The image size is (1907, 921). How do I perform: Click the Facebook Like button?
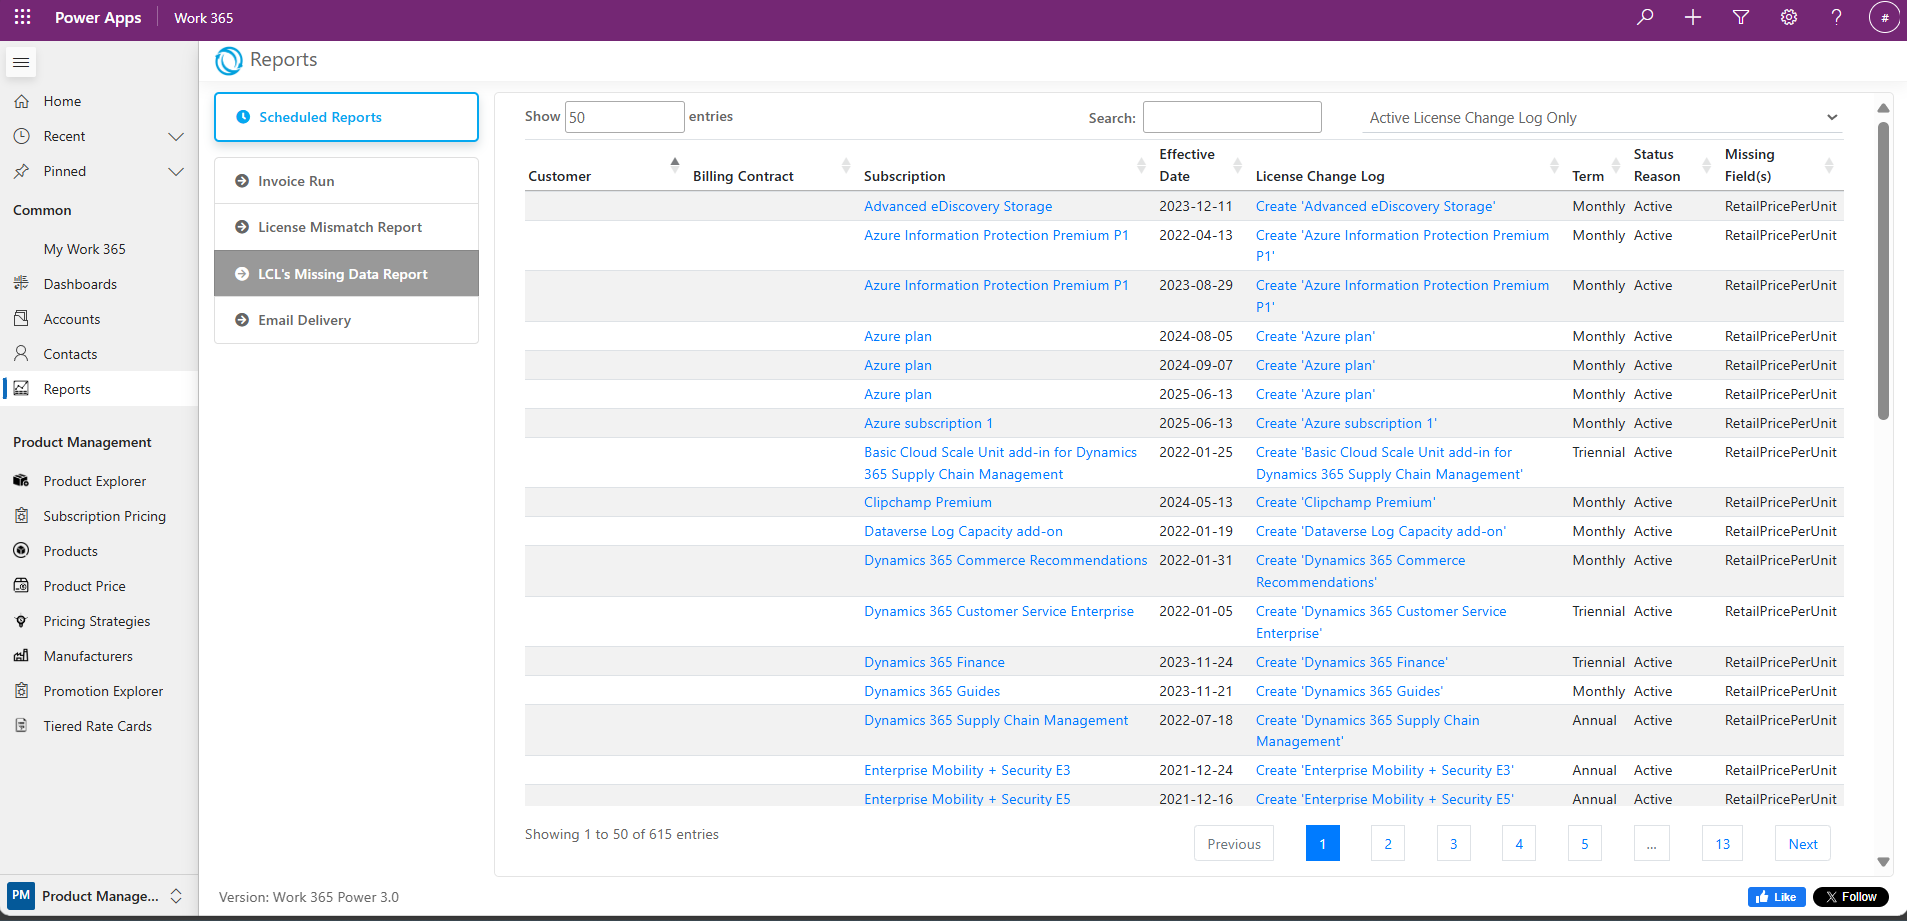[x=1776, y=897]
